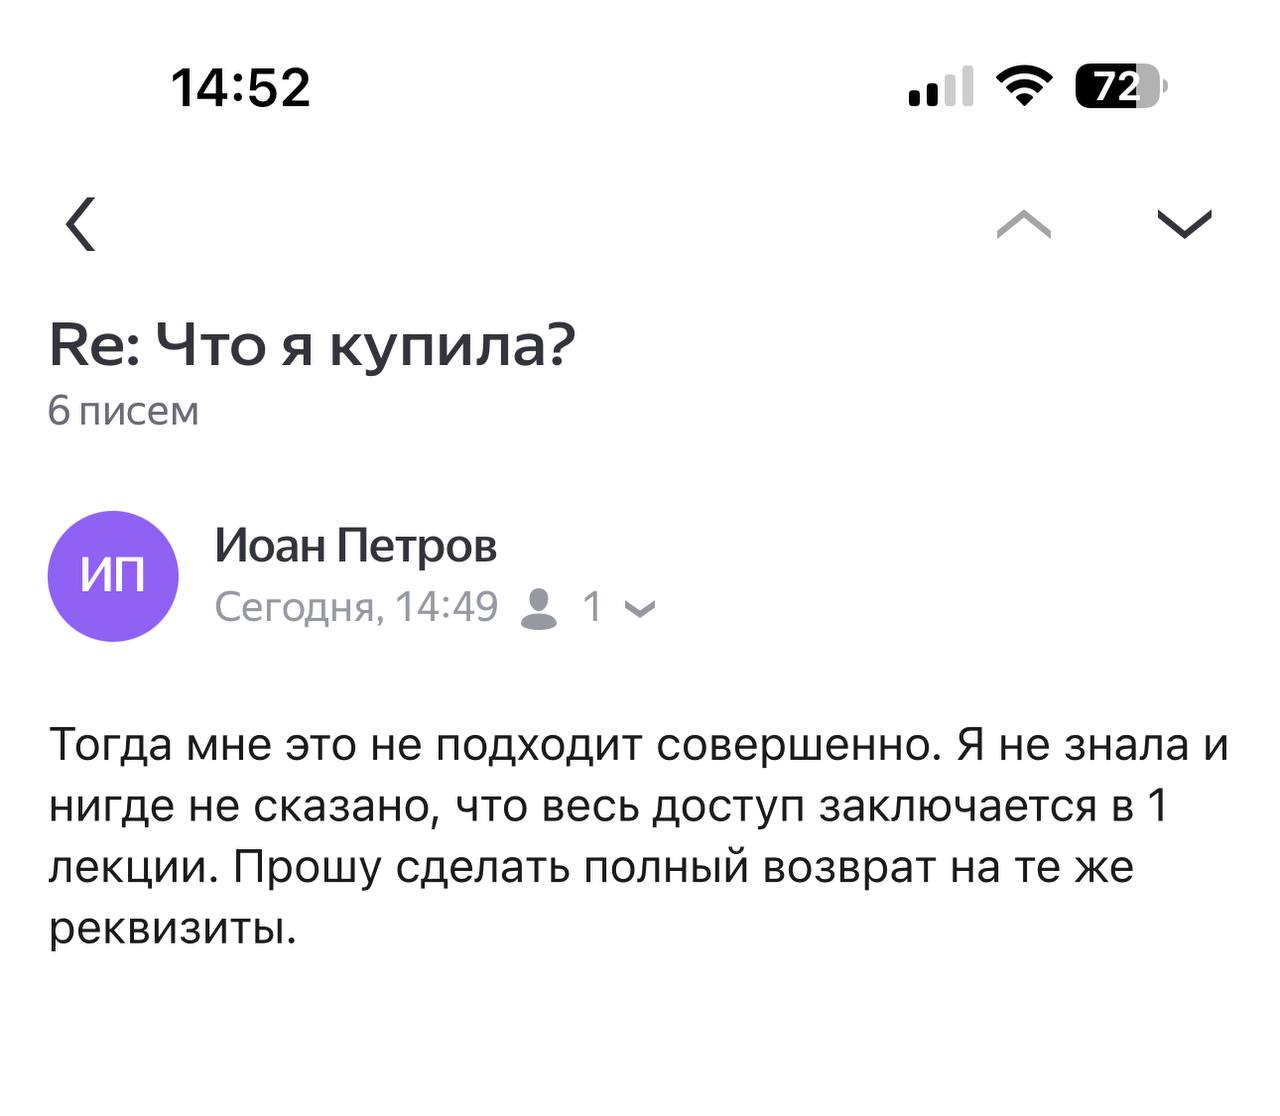The image size is (1280, 1116).
Task: Tap the word "реквизиты" in message
Action: point(172,928)
